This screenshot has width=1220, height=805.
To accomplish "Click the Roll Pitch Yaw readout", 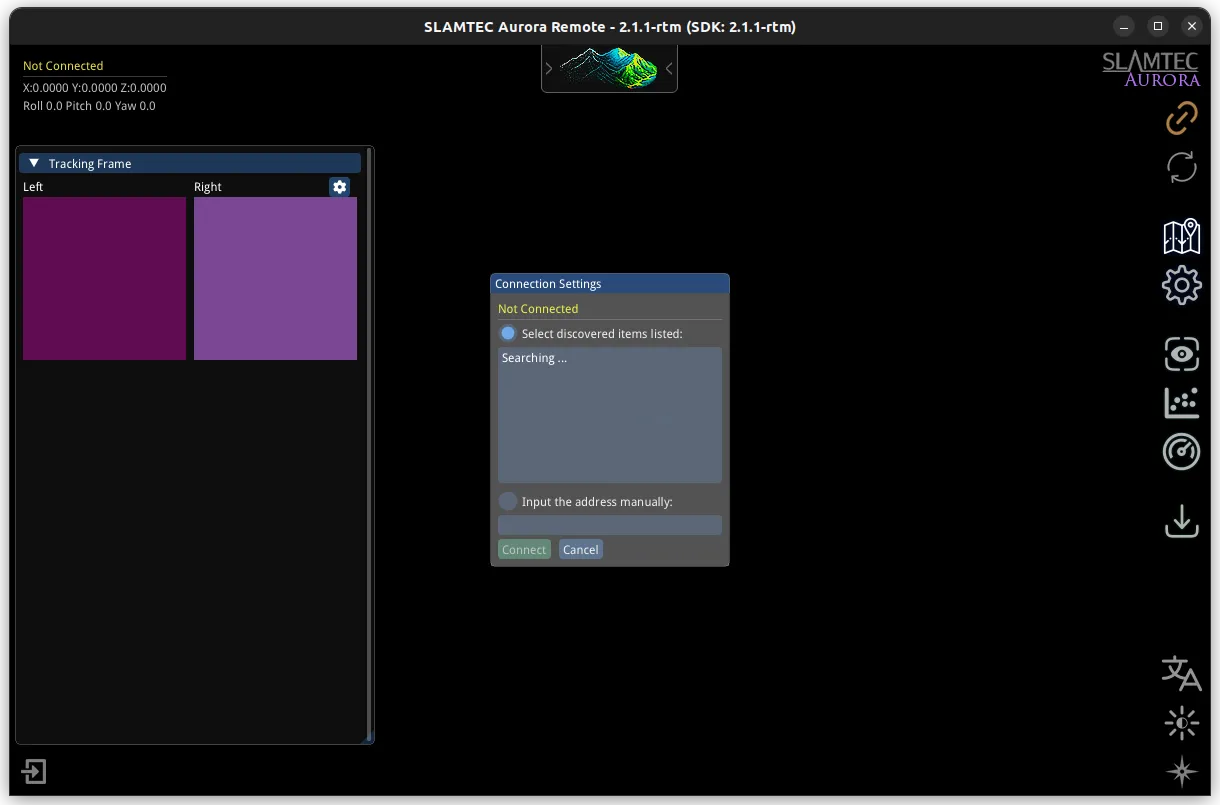I will [89, 106].
